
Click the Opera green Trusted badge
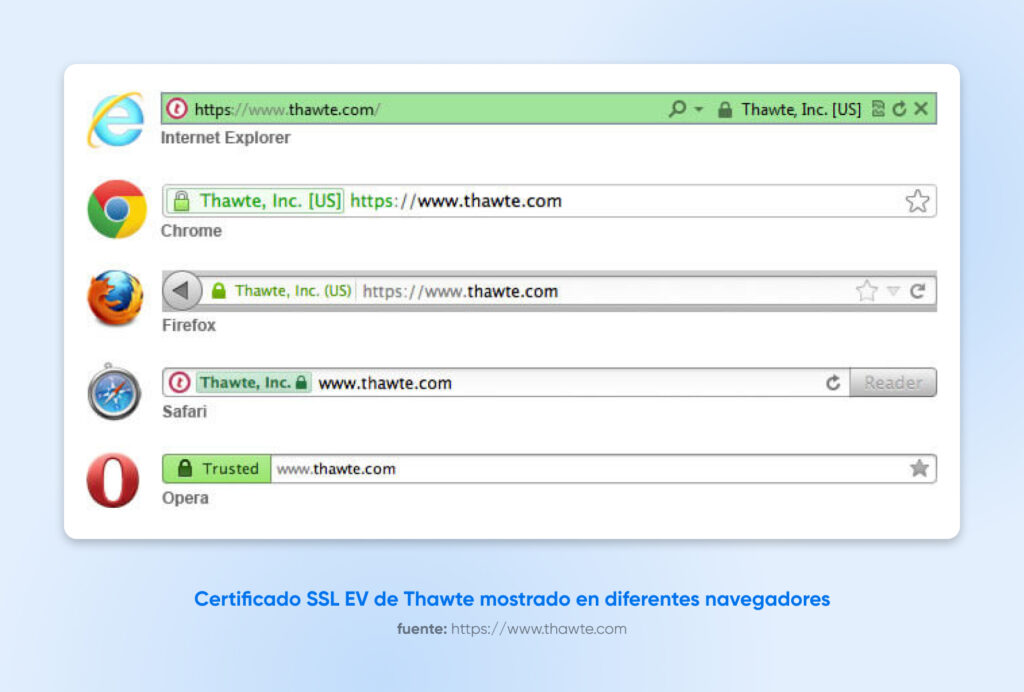[x=217, y=468]
